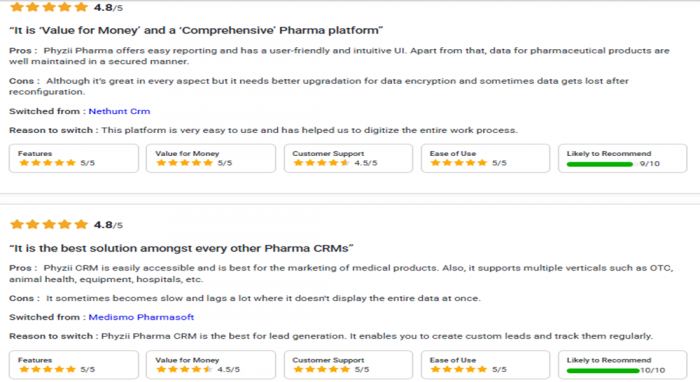Click the overall 4.8 stars of second review
Screen dimensions: 700x382
coord(49,224)
